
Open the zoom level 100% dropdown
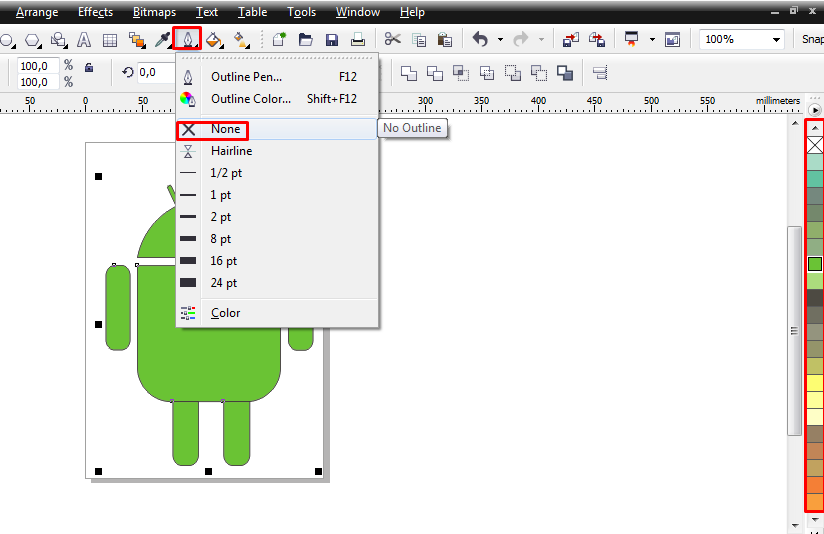(776, 40)
